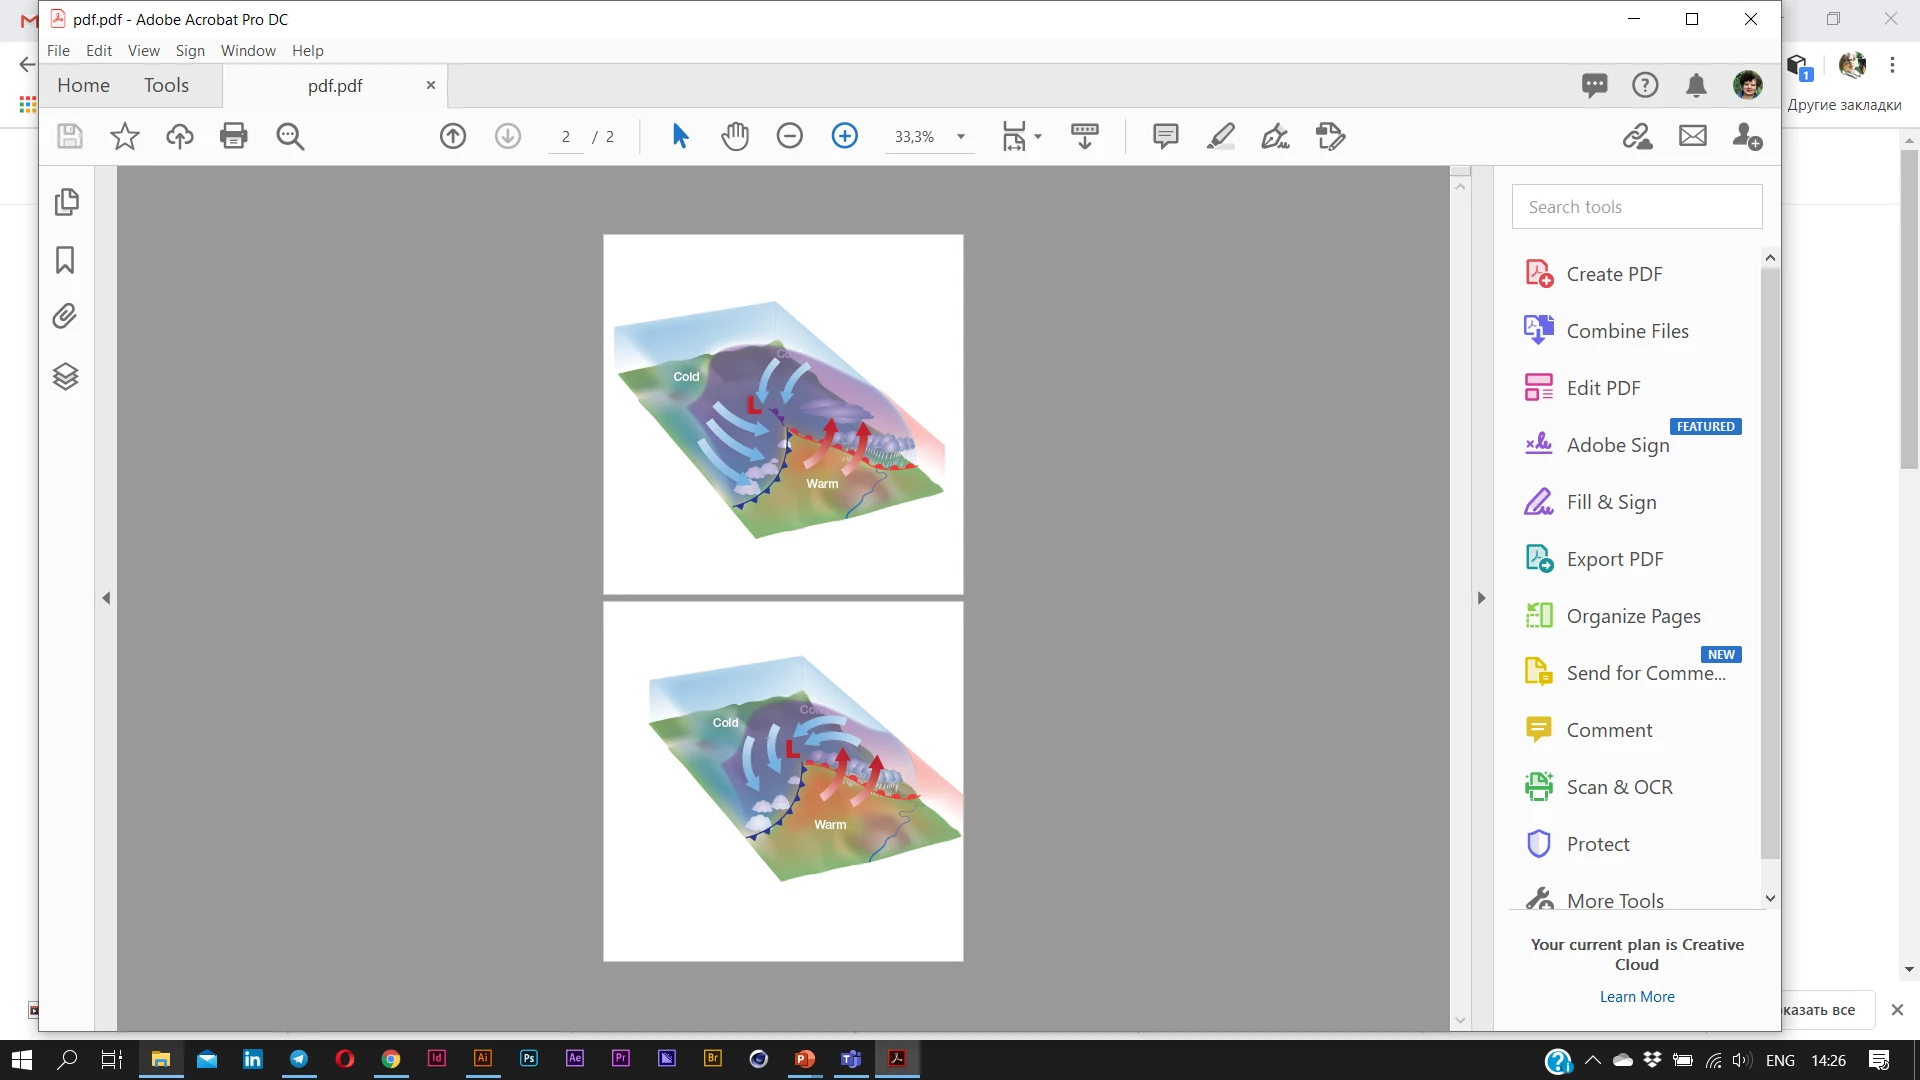Switch to the Tools tab

tap(166, 85)
